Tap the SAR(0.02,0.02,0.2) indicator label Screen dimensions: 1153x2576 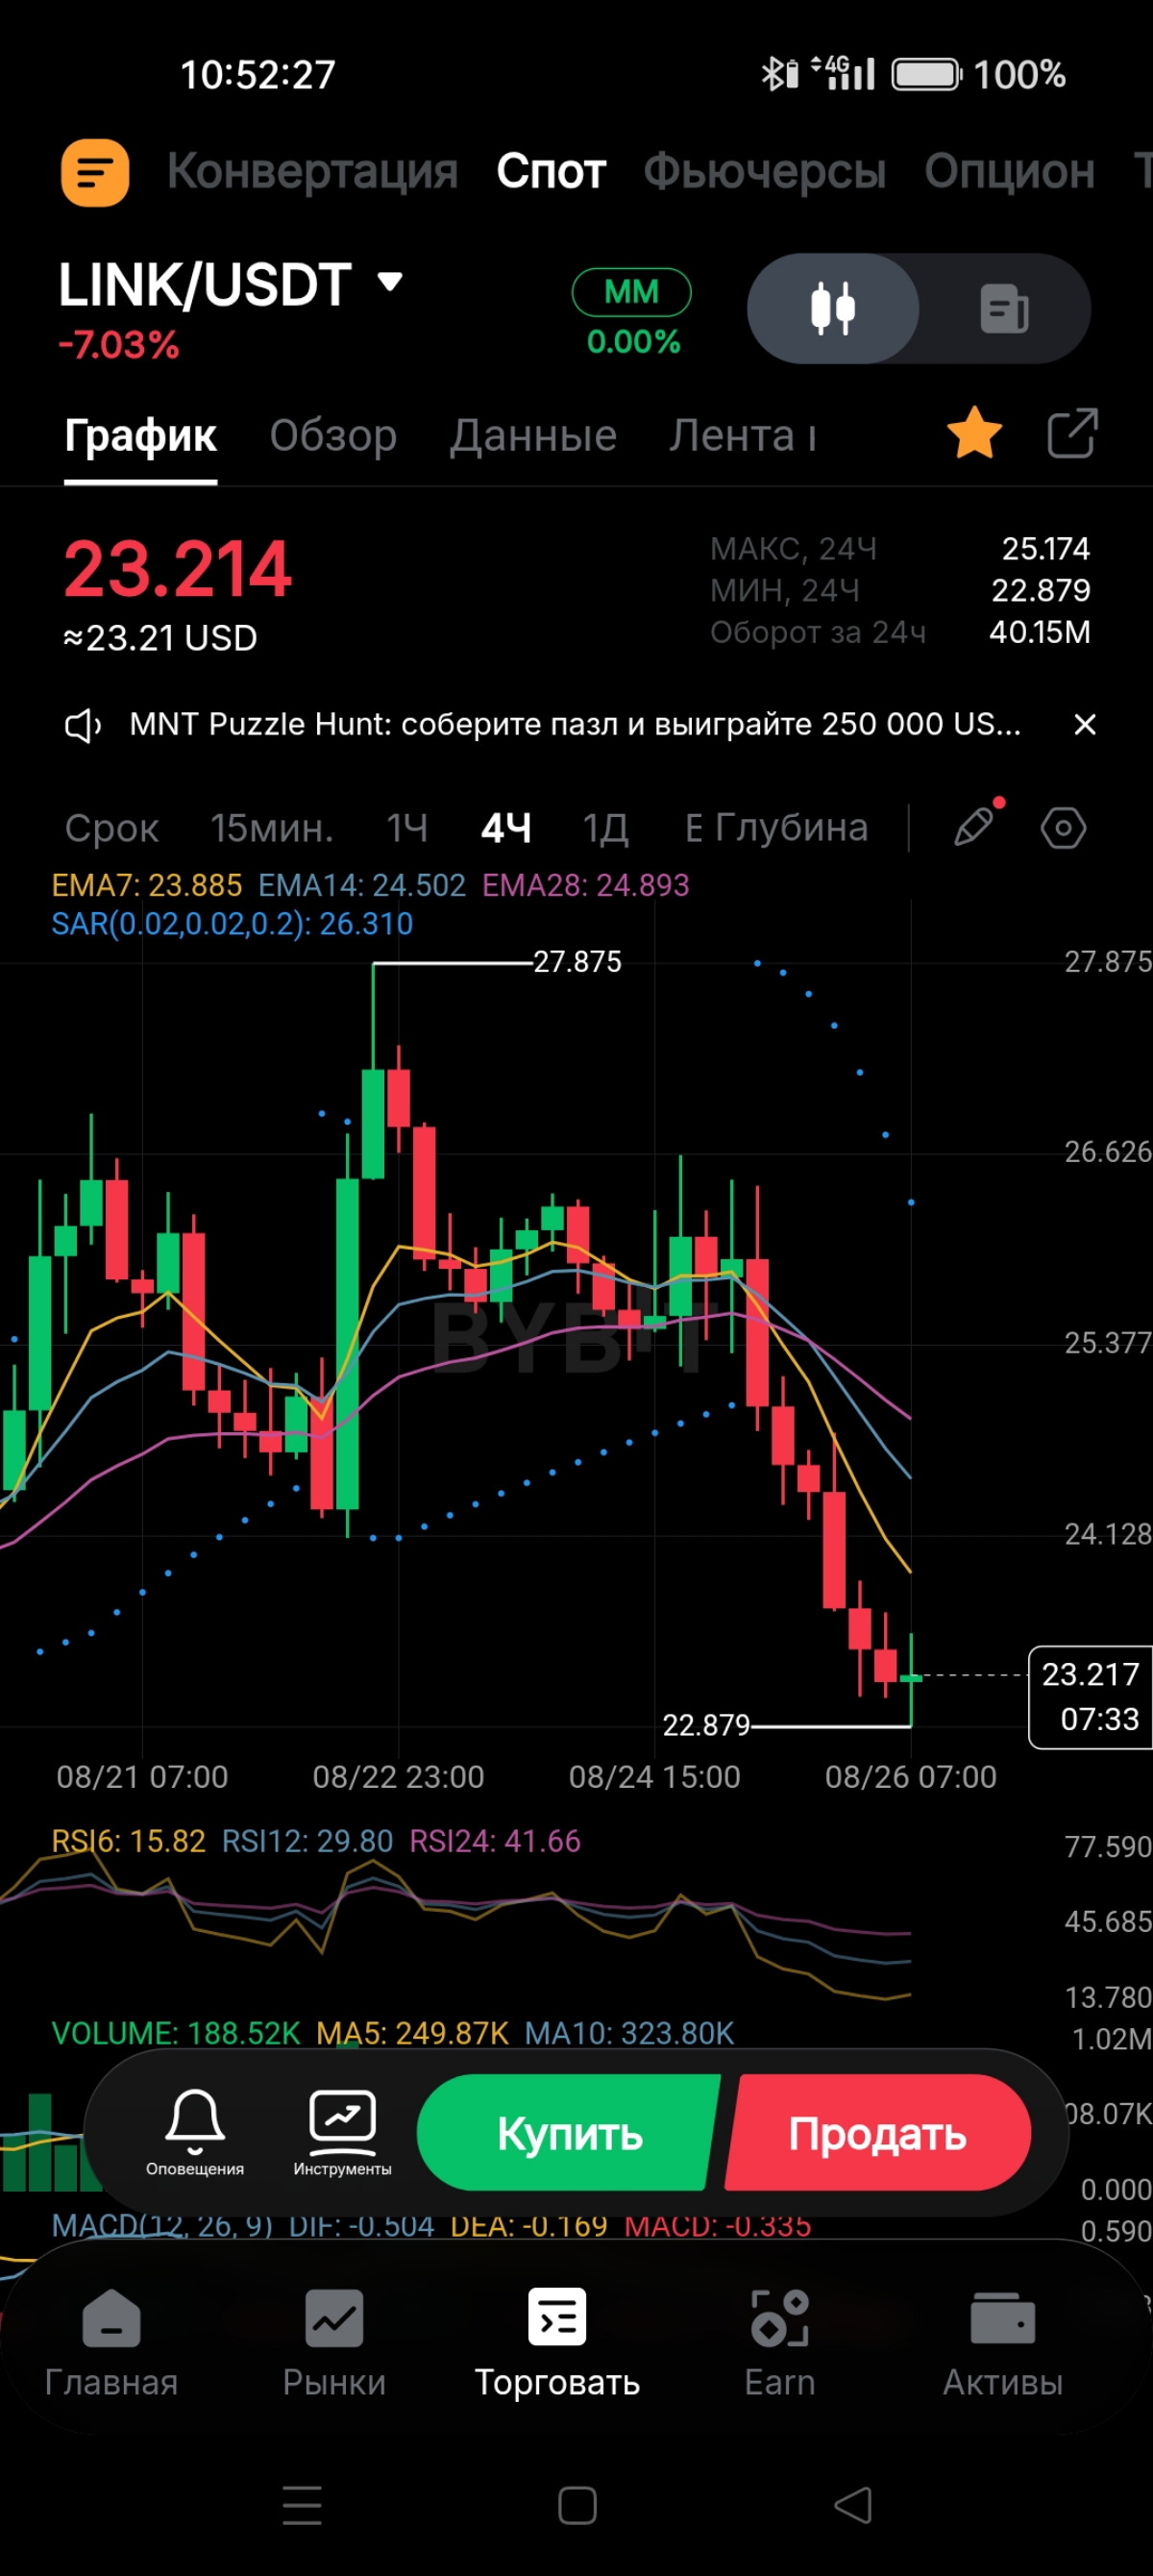pos(232,924)
